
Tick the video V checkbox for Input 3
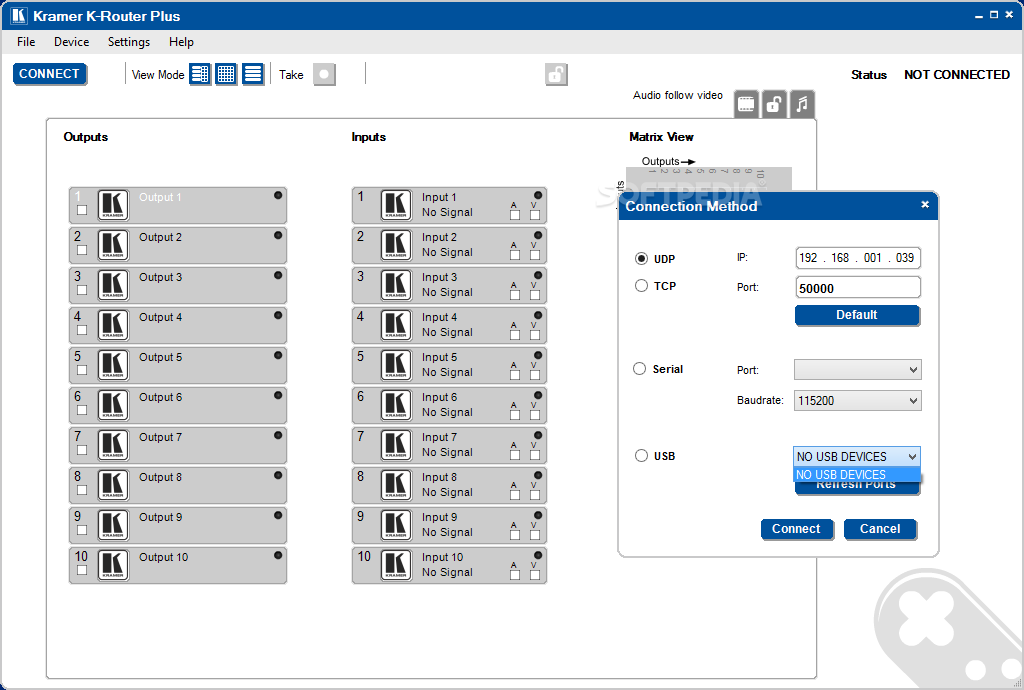[x=535, y=295]
